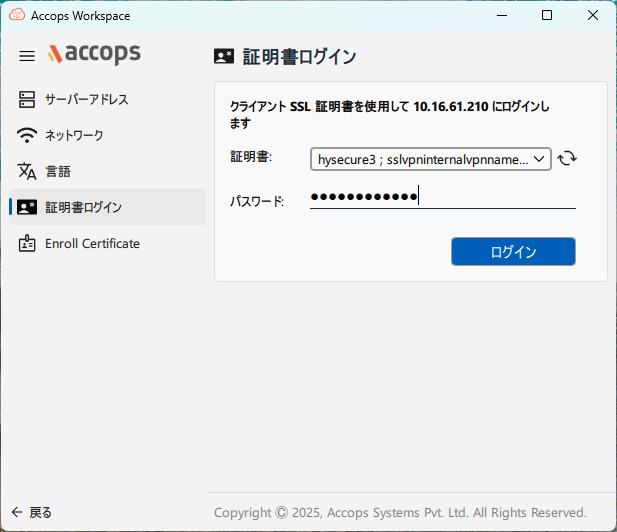Expand the 証明書 dropdown list

pos(539,159)
